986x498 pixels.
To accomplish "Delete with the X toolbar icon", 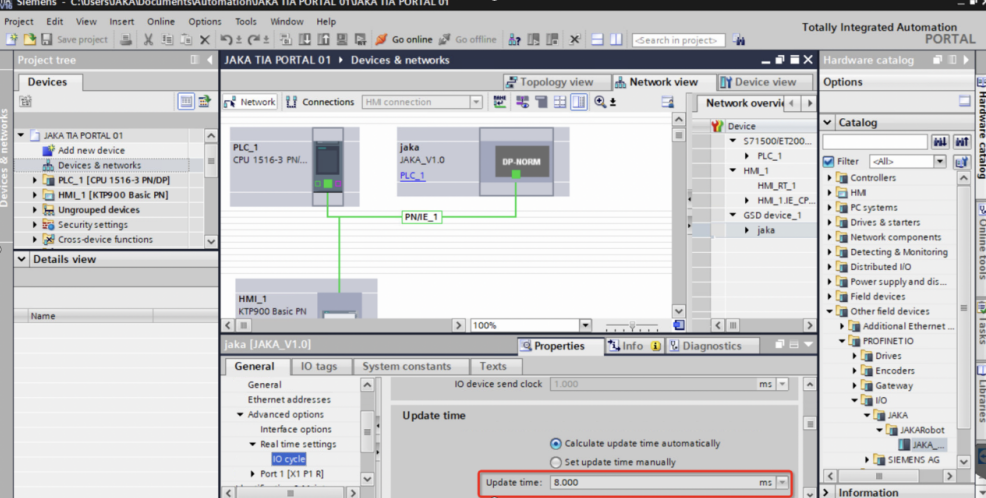I will pos(204,39).
